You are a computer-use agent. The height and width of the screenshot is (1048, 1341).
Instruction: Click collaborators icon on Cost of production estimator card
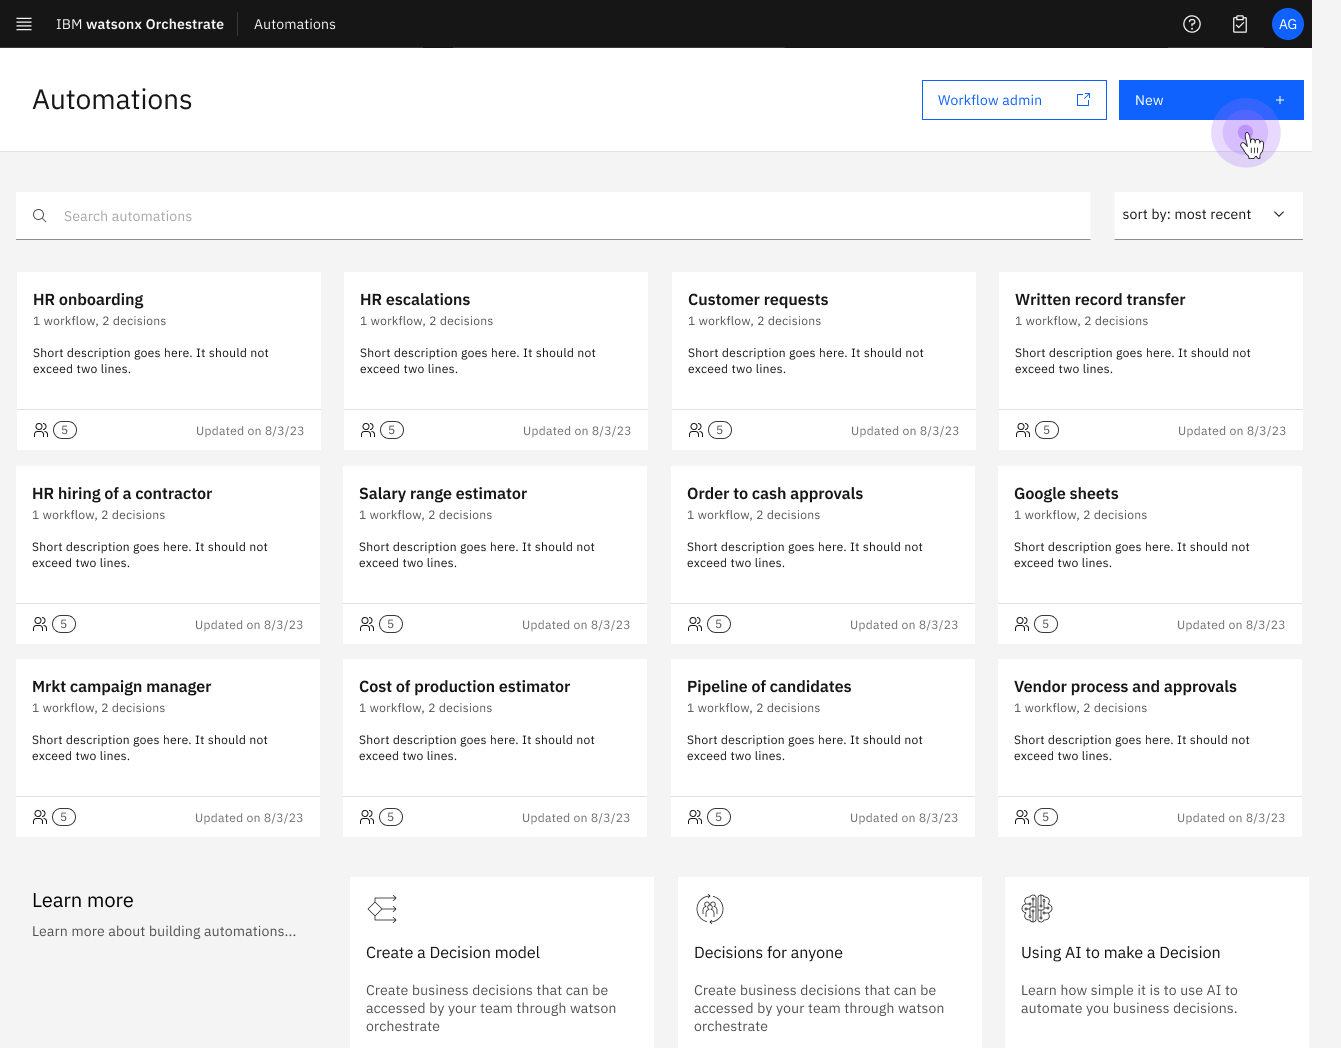(x=367, y=817)
